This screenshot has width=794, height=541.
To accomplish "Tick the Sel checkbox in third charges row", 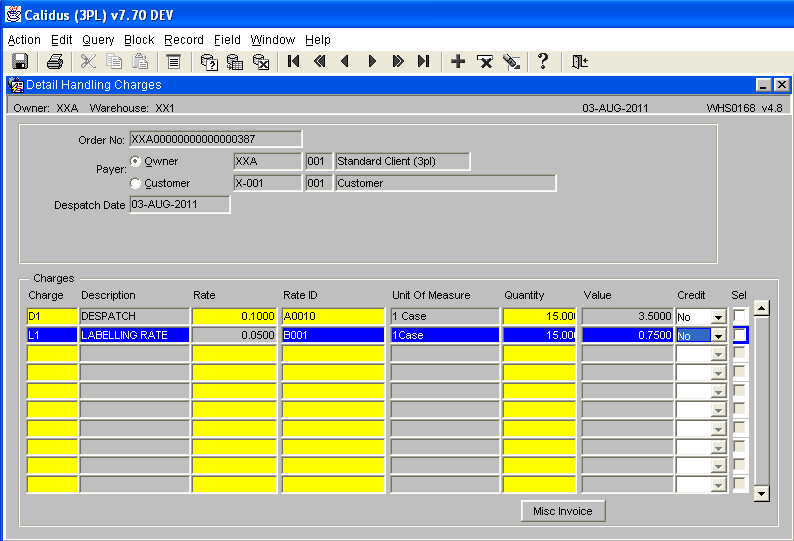I will pyautogui.click(x=739, y=353).
